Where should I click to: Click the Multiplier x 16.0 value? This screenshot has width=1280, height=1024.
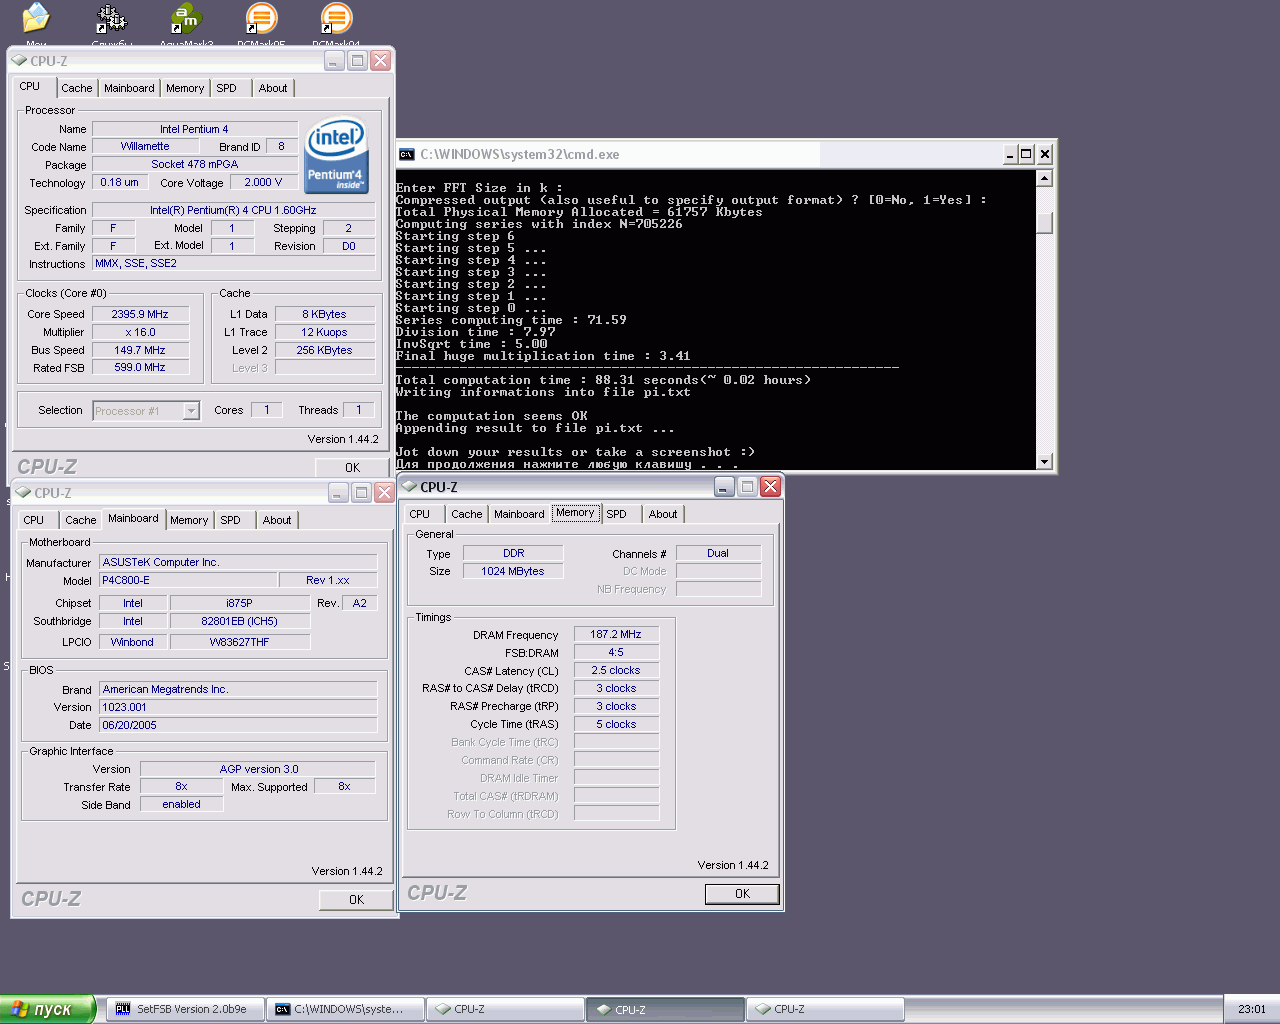(140, 332)
